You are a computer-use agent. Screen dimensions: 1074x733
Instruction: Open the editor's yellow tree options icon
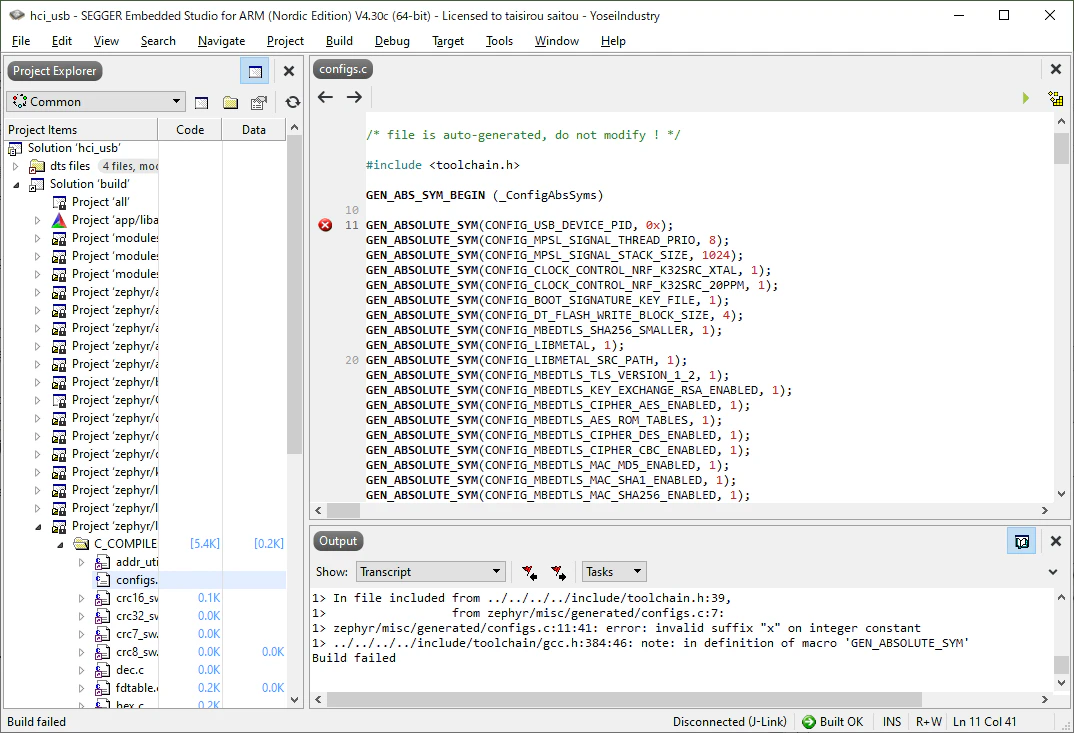tap(1056, 98)
